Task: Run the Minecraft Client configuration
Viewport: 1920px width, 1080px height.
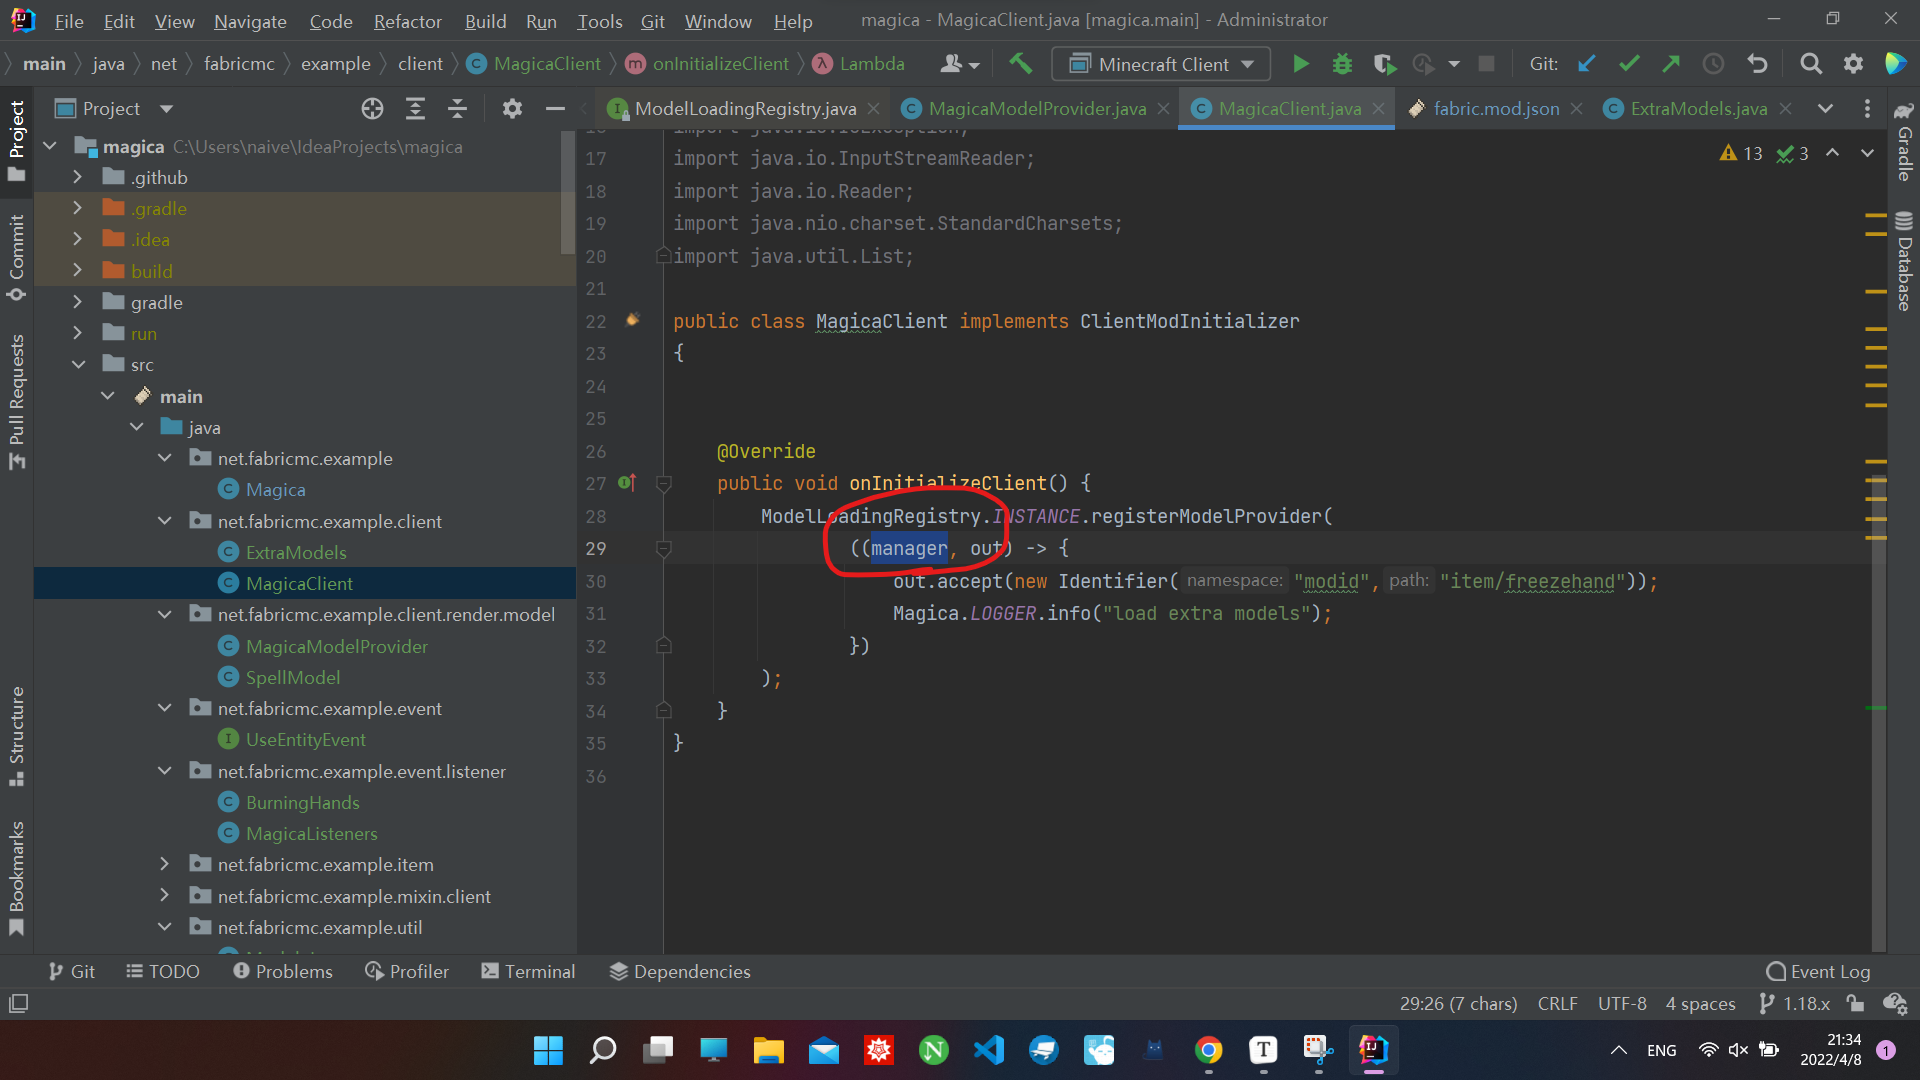Action: (x=1300, y=63)
